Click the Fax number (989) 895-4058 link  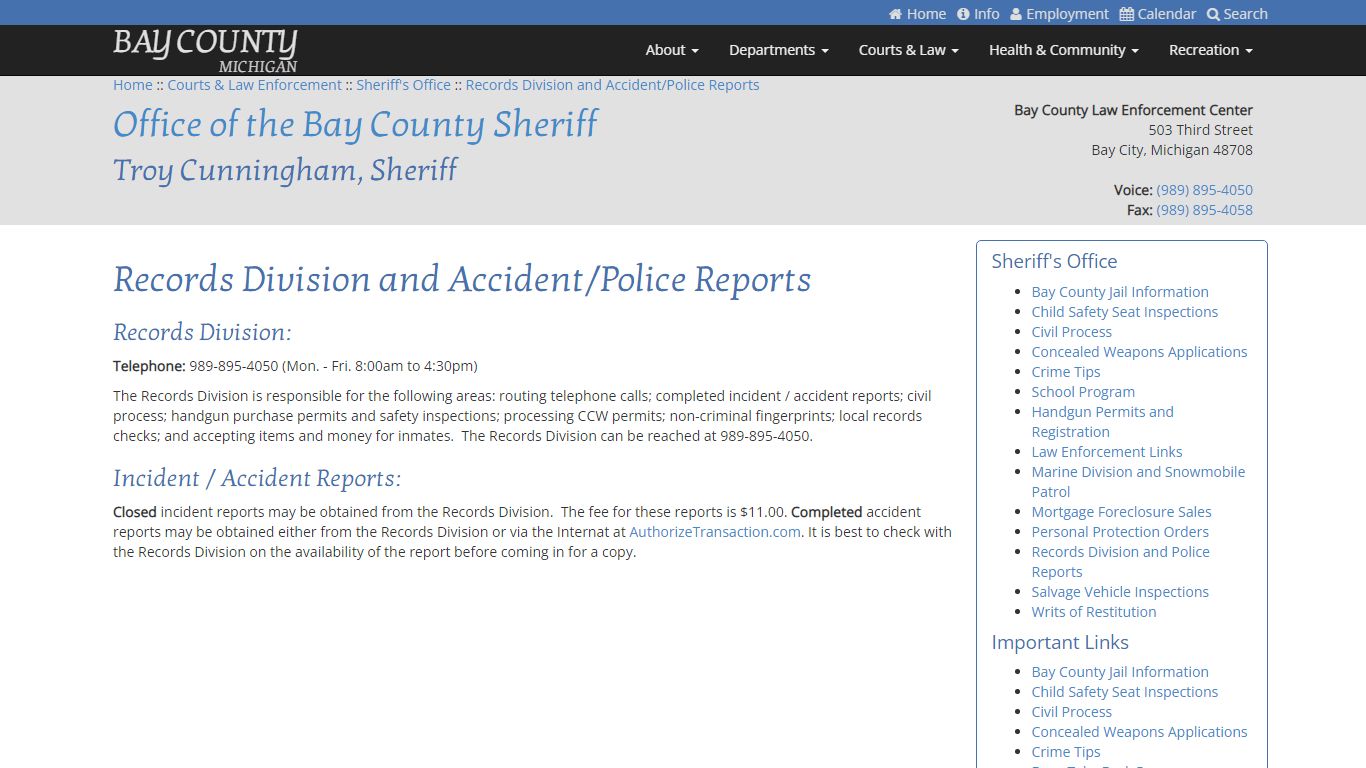click(1204, 210)
